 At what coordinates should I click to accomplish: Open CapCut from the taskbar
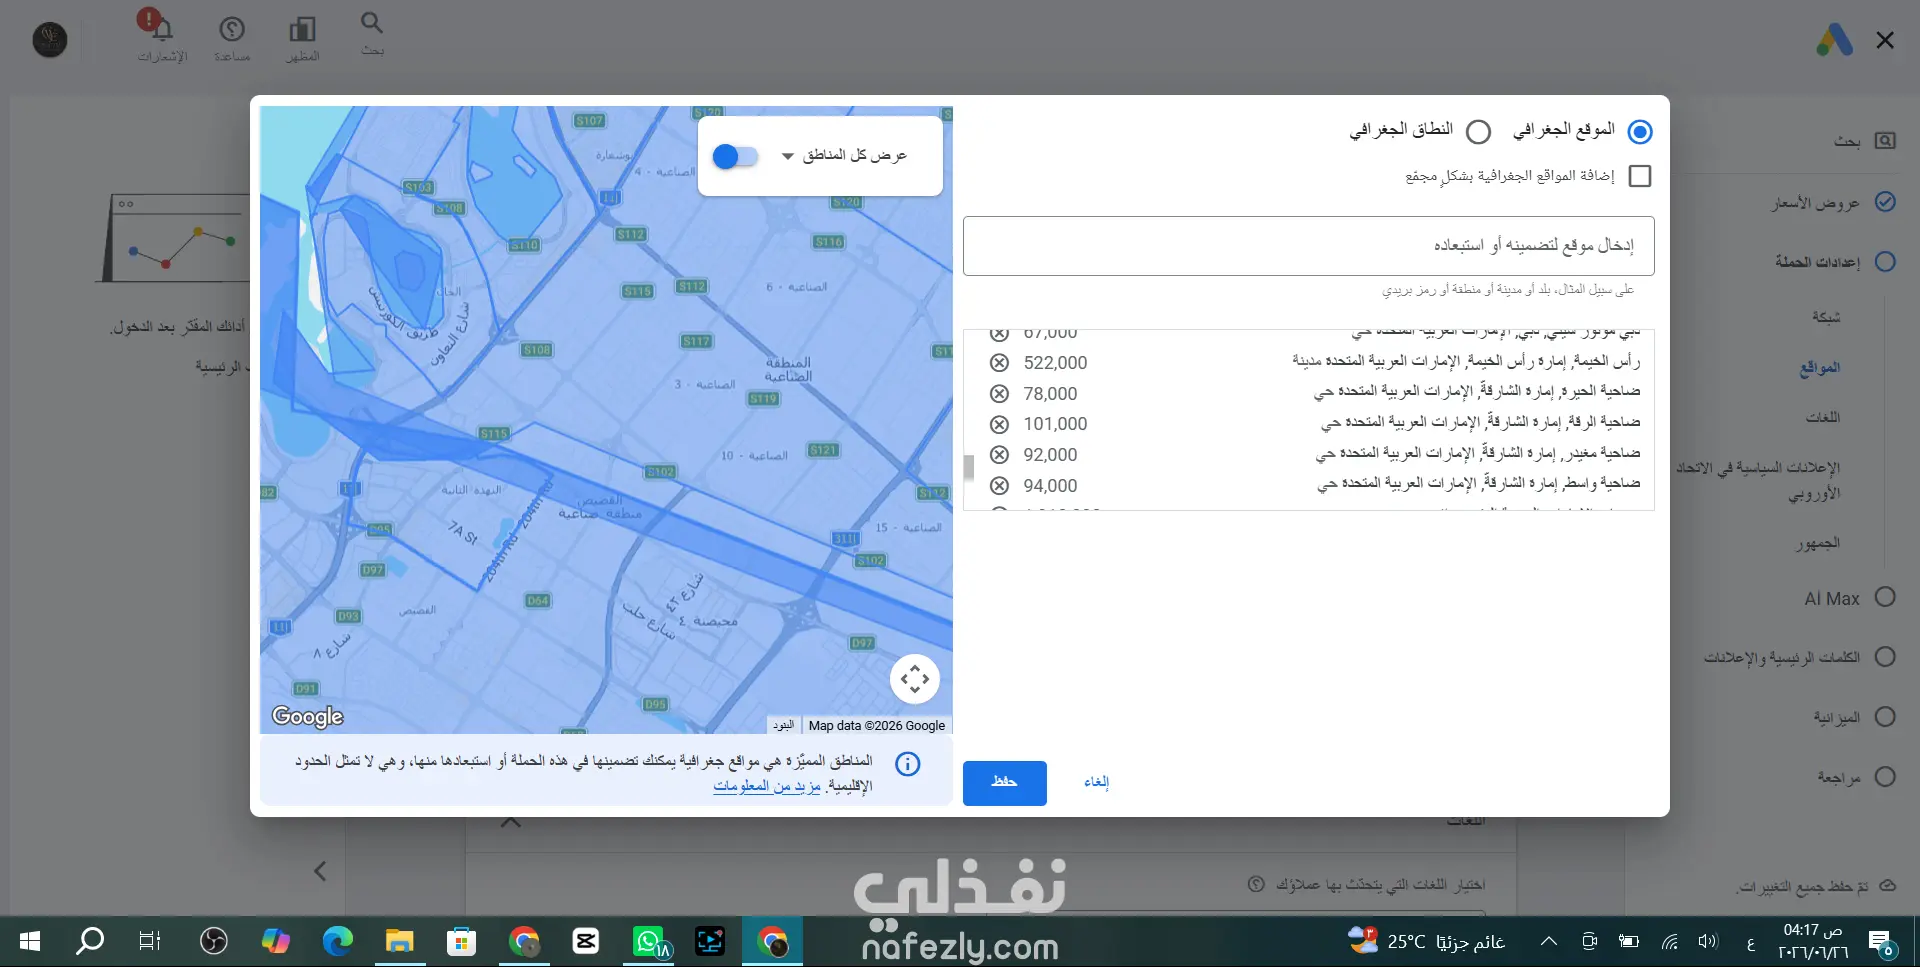[x=586, y=941]
